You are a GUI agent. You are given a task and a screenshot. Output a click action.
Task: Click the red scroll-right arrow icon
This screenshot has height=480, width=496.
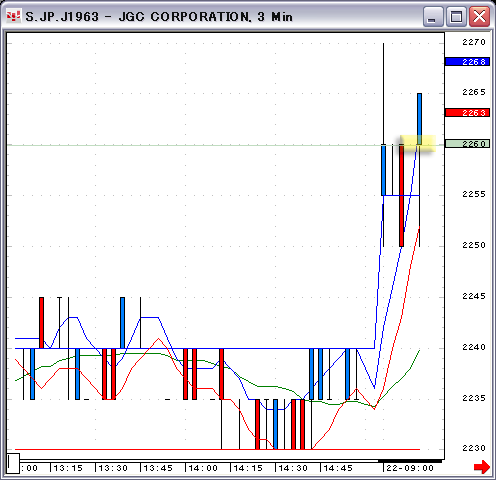click(482, 466)
